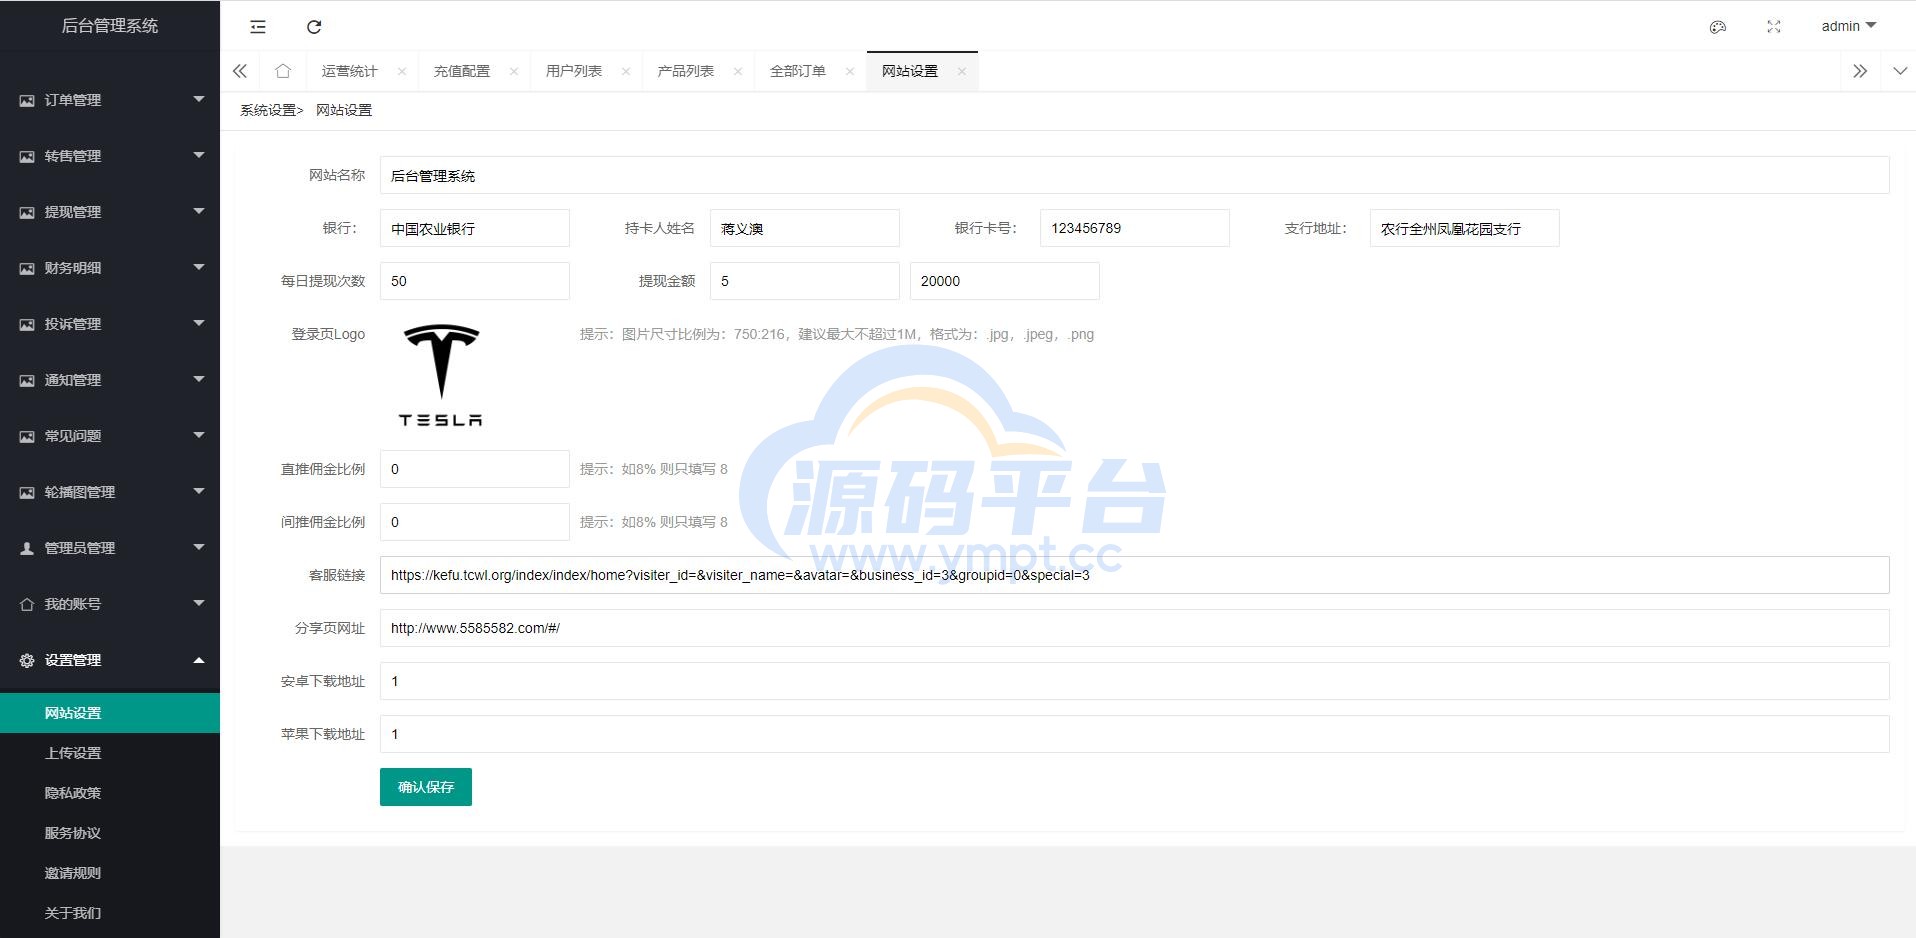Click 确认保存 button

click(x=426, y=787)
